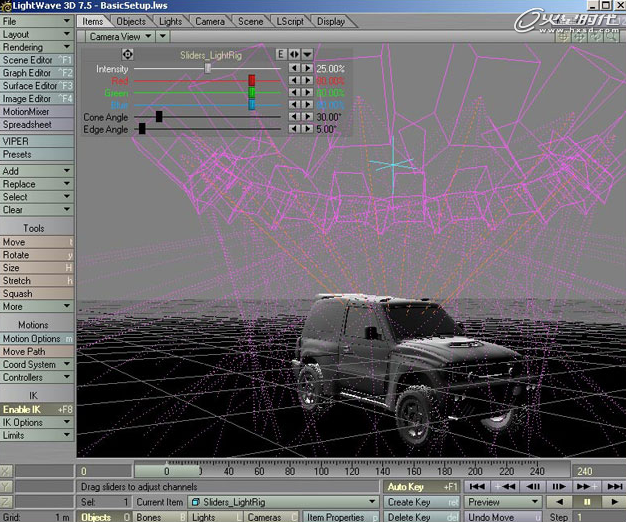Toggle the Z axis channel button
The height and width of the screenshot is (522, 626).
(x=6, y=502)
